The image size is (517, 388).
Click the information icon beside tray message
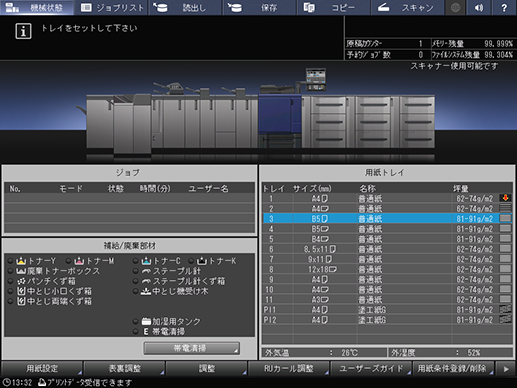(23, 31)
